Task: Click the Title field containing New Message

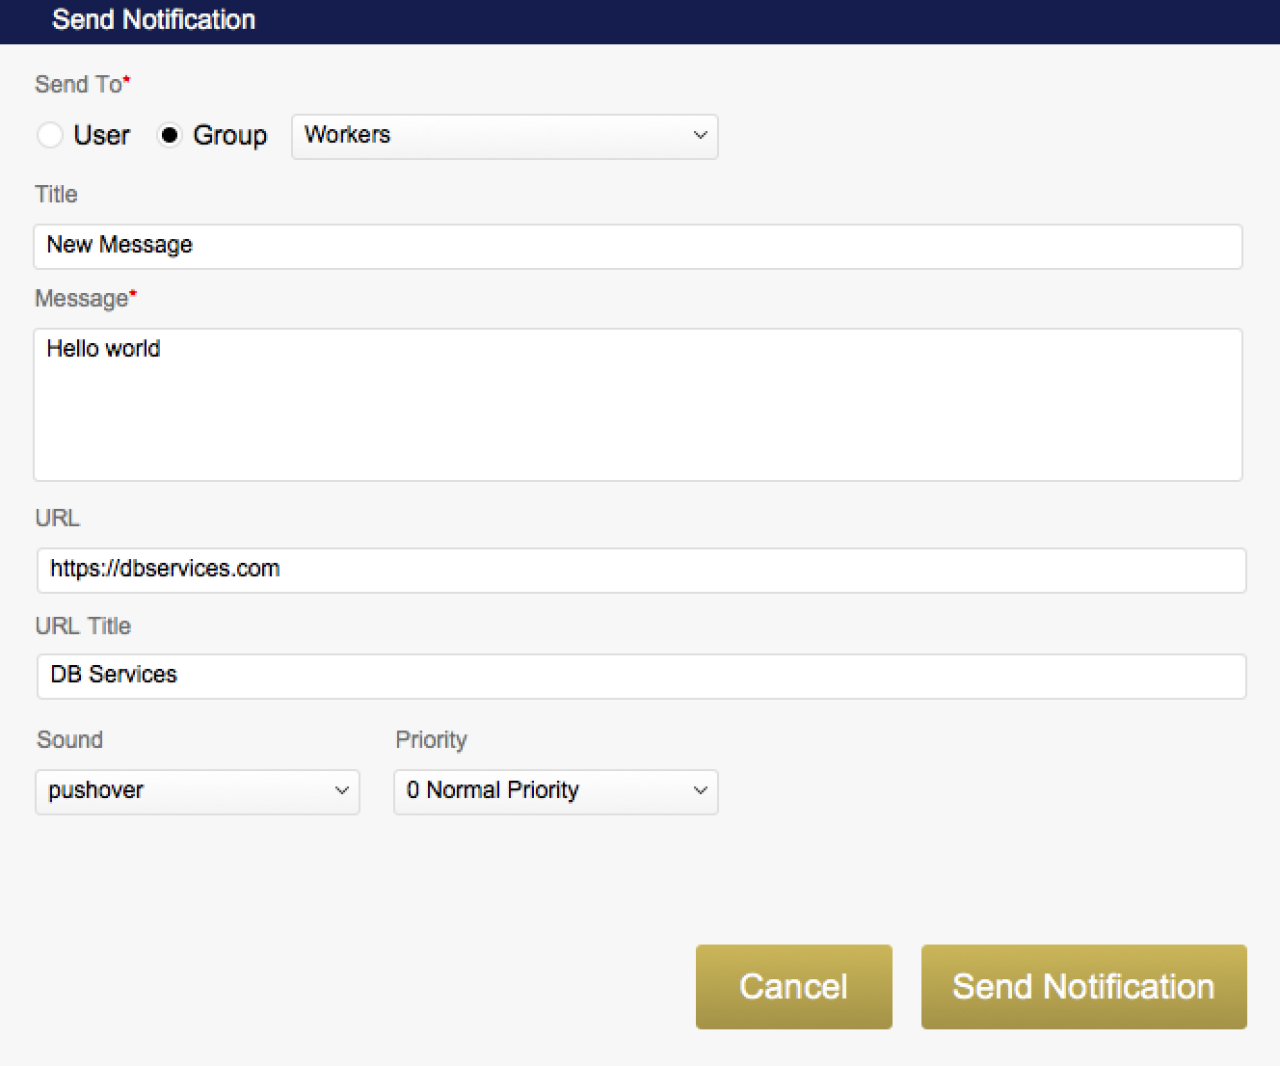Action: pyautogui.click(x=638, y=246)
